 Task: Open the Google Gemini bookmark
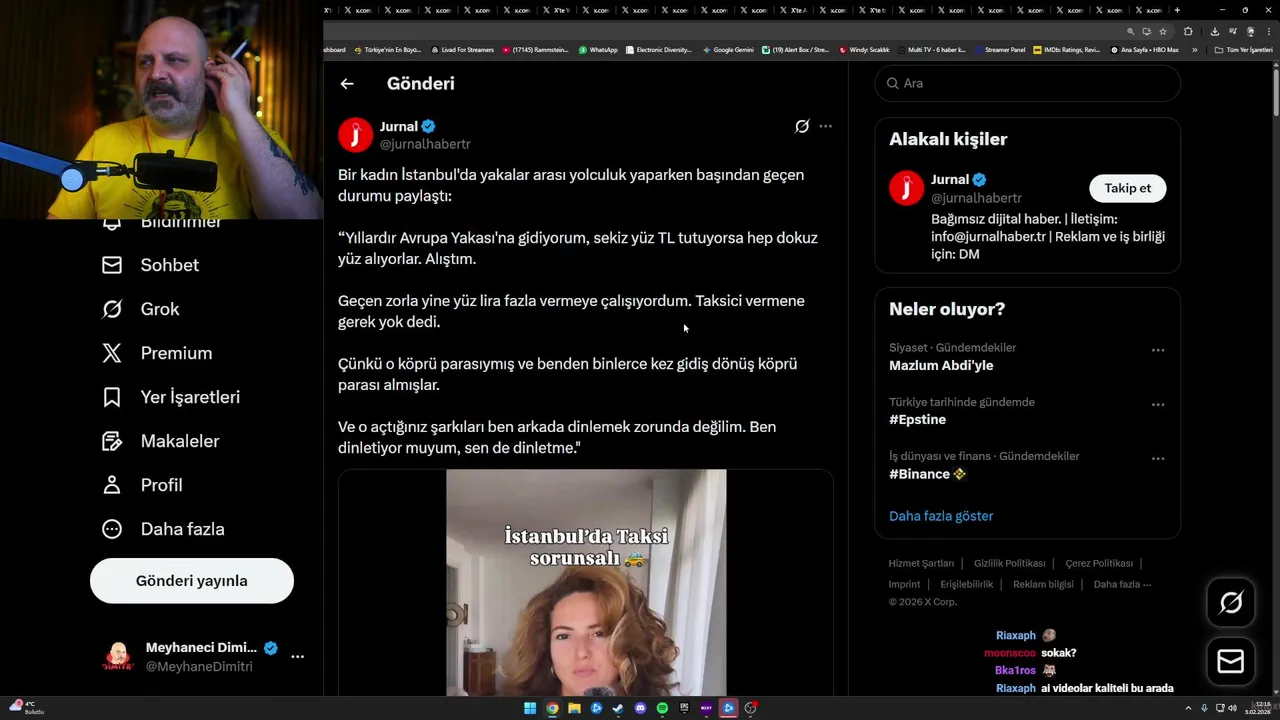click(728, 50)
